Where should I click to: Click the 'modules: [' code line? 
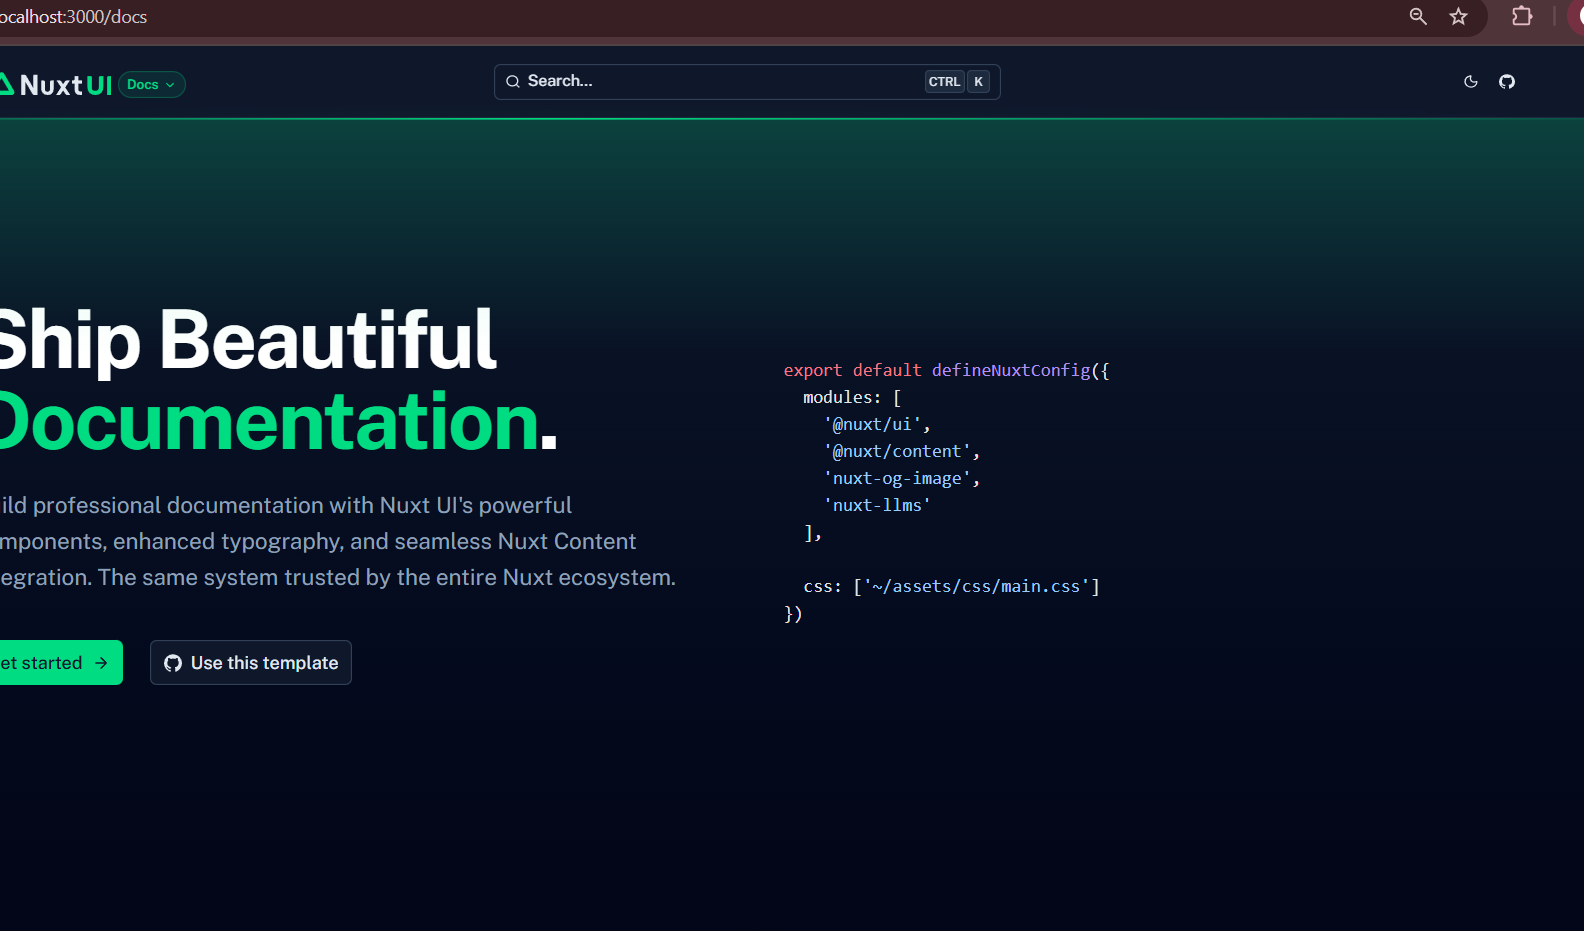[x=852, y=398]
